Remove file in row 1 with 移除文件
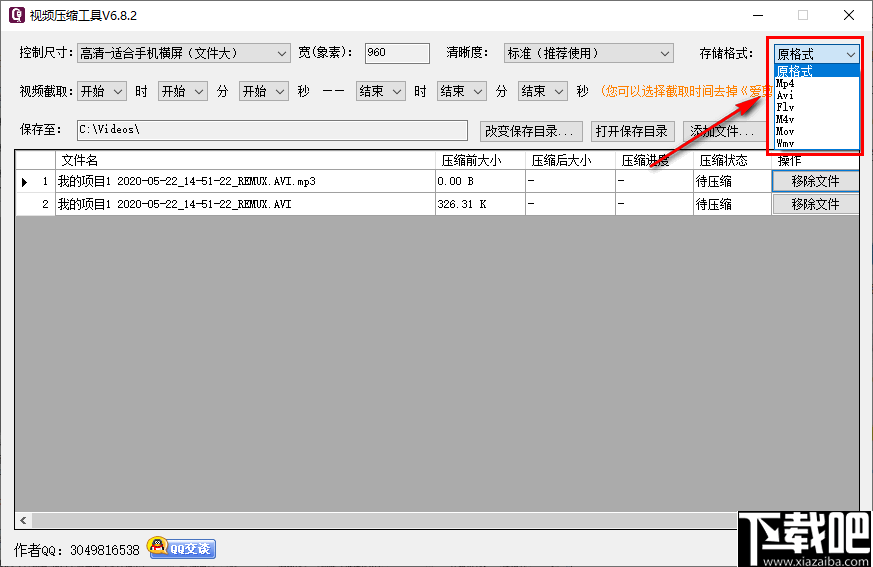Image resolution: width=873 pixels, height=567 pixels. pos(816,182)
